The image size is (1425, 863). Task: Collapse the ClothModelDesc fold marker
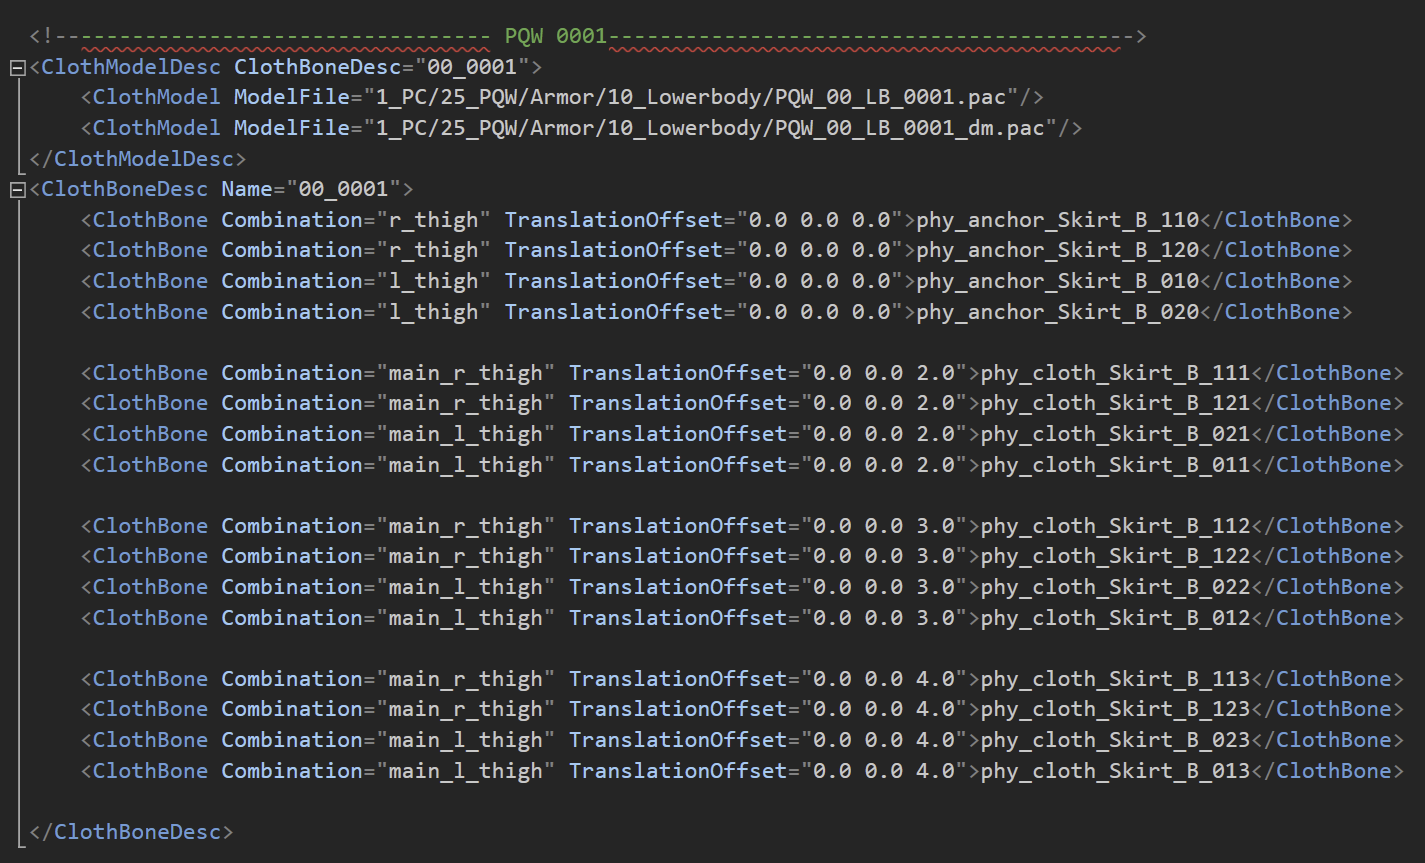(x=17, y=68)
